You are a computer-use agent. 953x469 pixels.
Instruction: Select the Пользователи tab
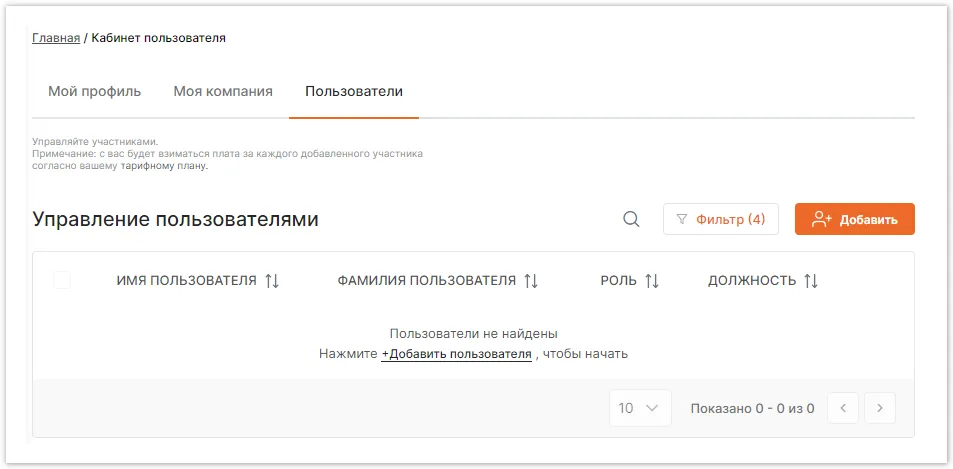coord(354,92)
